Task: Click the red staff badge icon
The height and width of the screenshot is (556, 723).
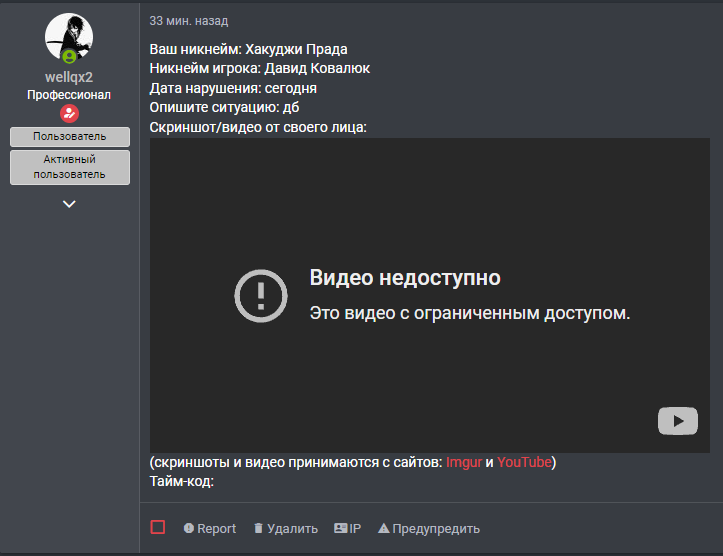Action: pyautogui.click(x=69, y=113)
